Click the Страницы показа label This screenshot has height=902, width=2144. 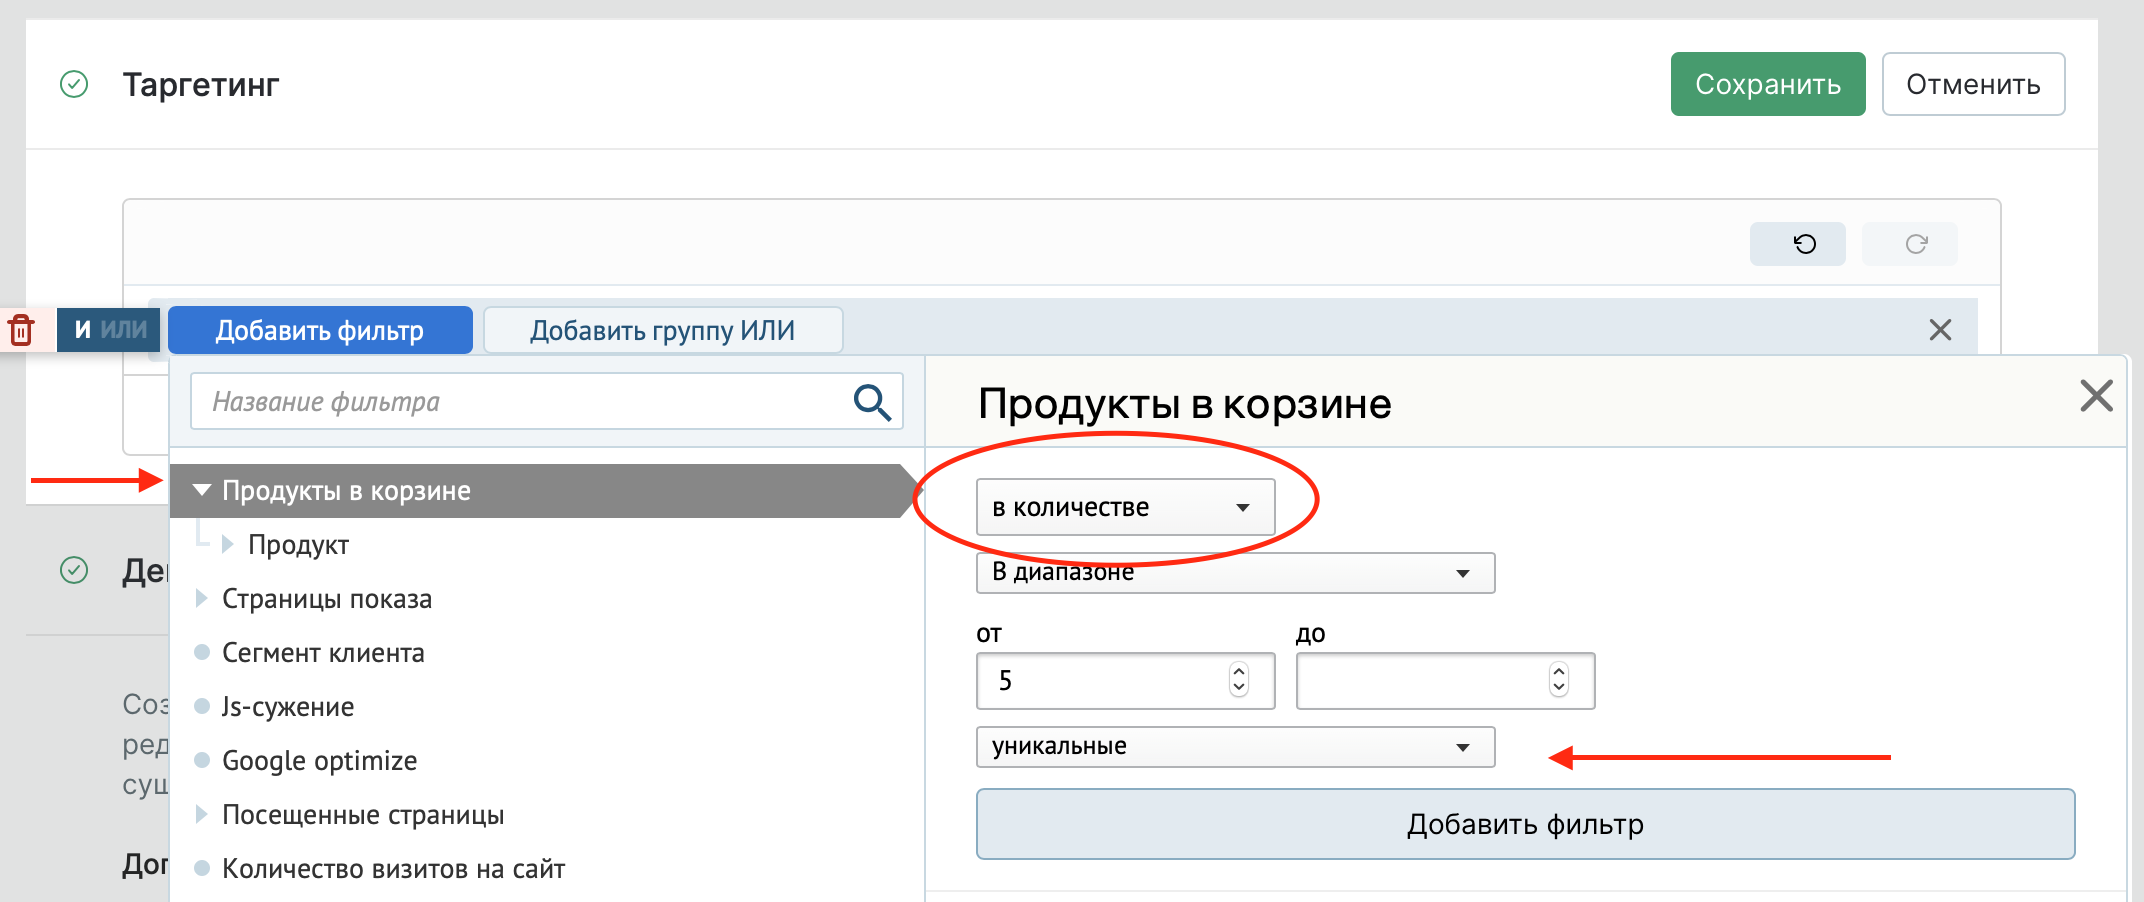coord(327,599)
